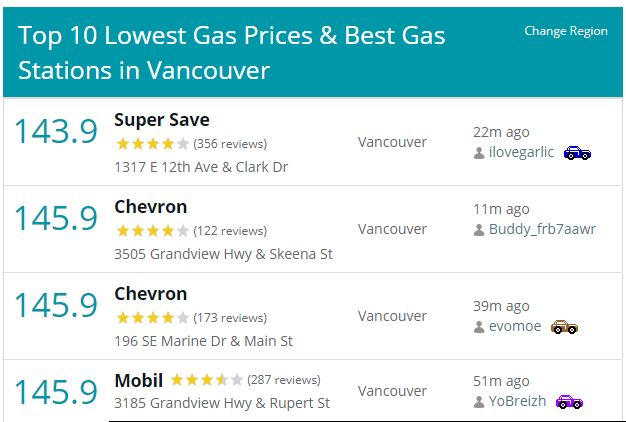Click the user icon next to YoBreizh
The height and width of the screenshot is (422, 626).
[x=479, y=402]
